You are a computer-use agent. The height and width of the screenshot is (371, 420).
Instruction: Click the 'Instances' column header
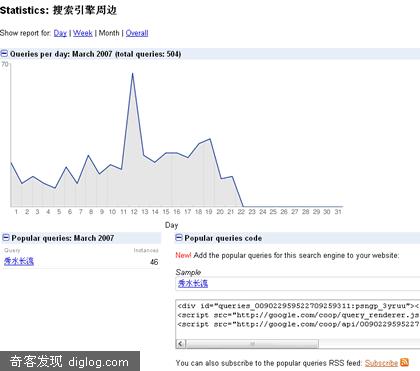(x=146, y=250)
